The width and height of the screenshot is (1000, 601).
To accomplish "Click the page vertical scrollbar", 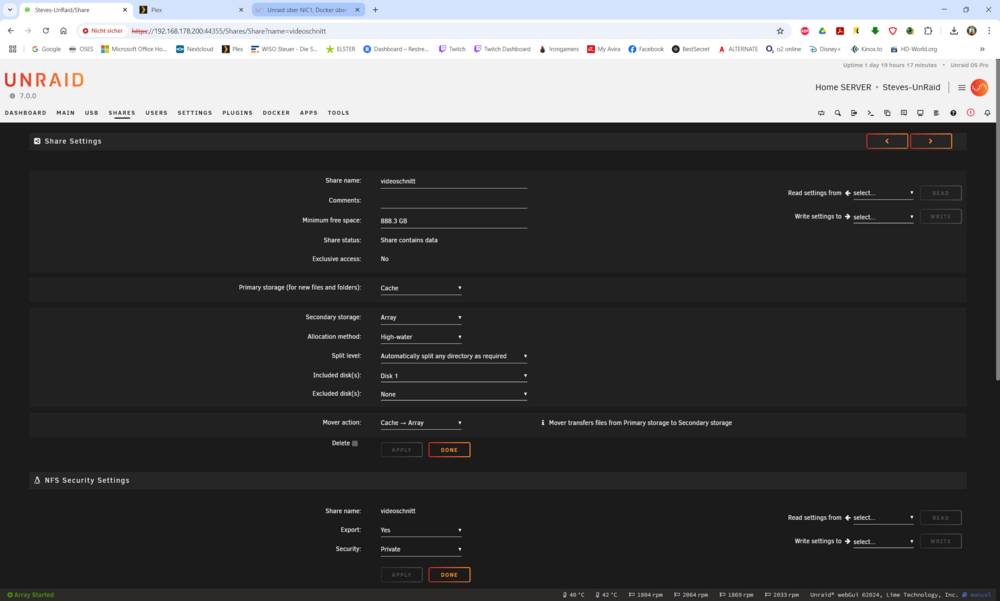I will click(997, 220).
